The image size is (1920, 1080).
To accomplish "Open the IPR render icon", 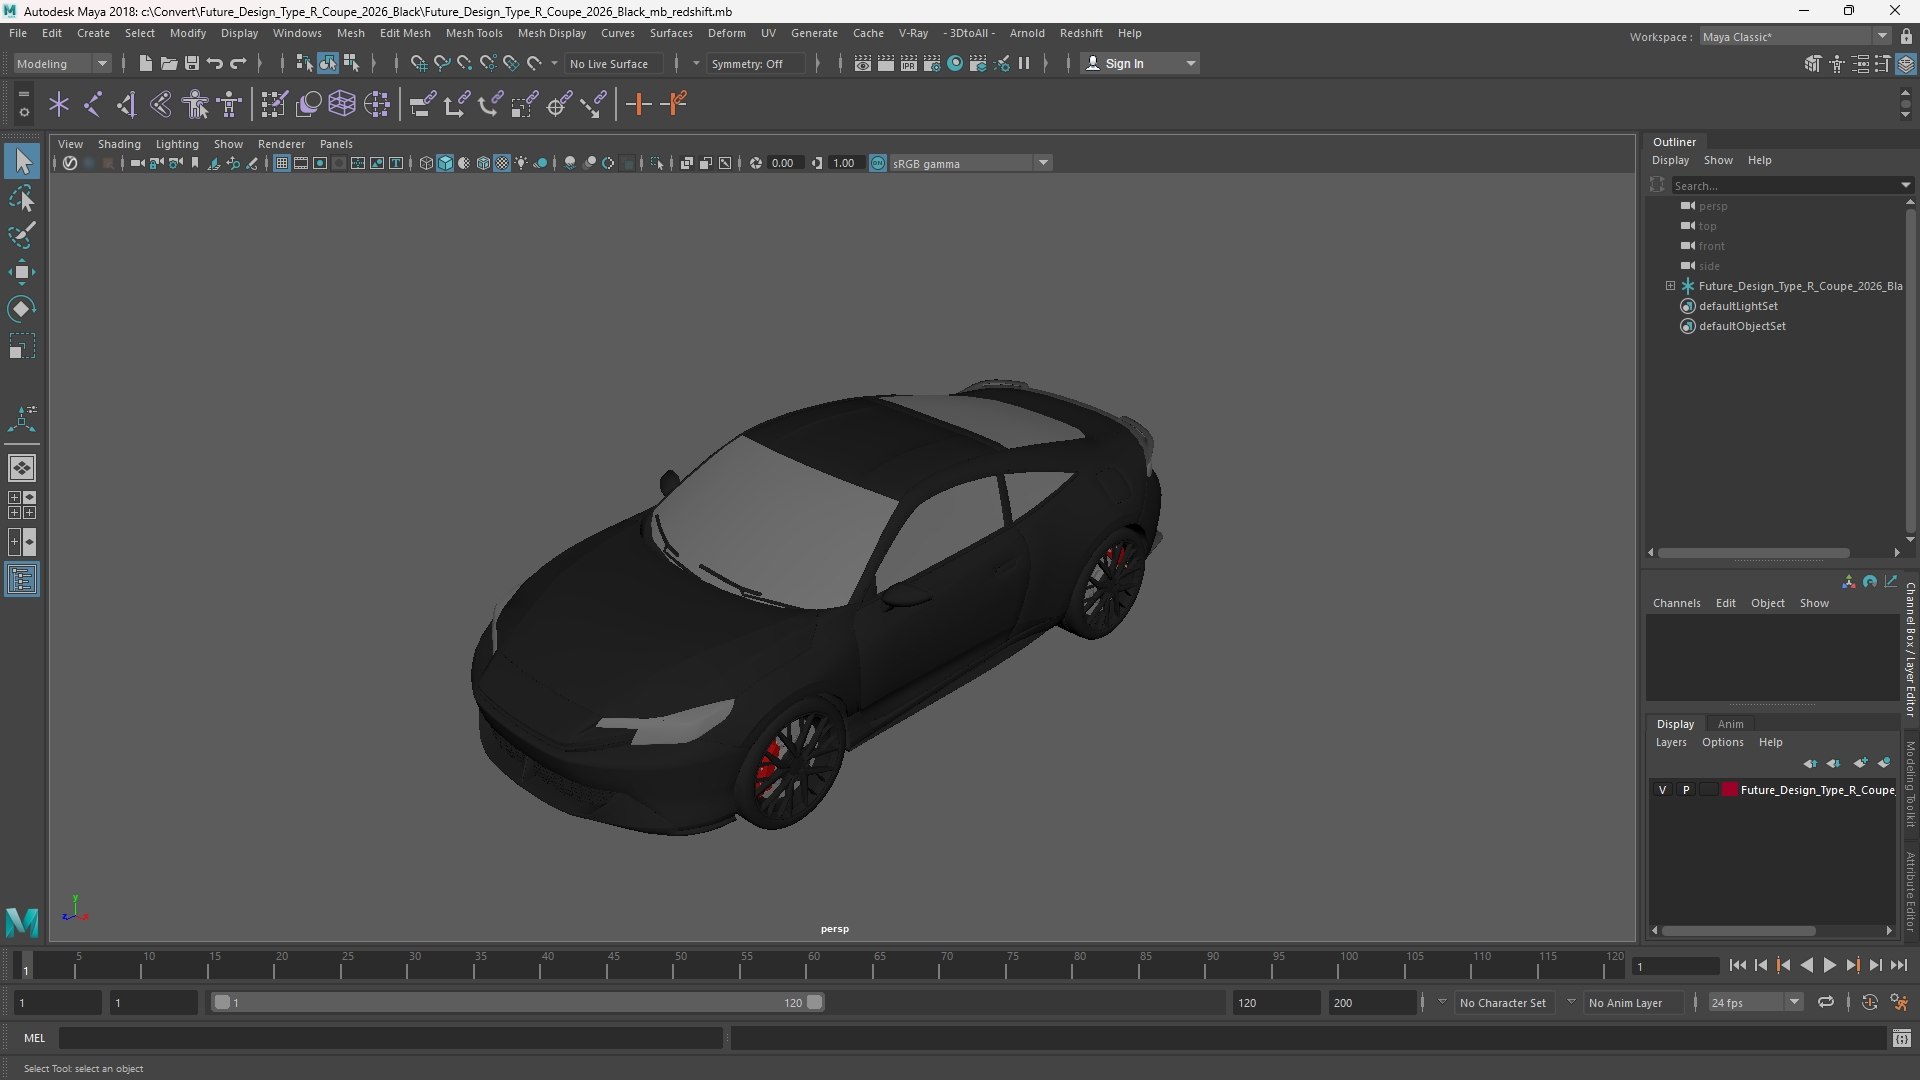I will point(909,63).
